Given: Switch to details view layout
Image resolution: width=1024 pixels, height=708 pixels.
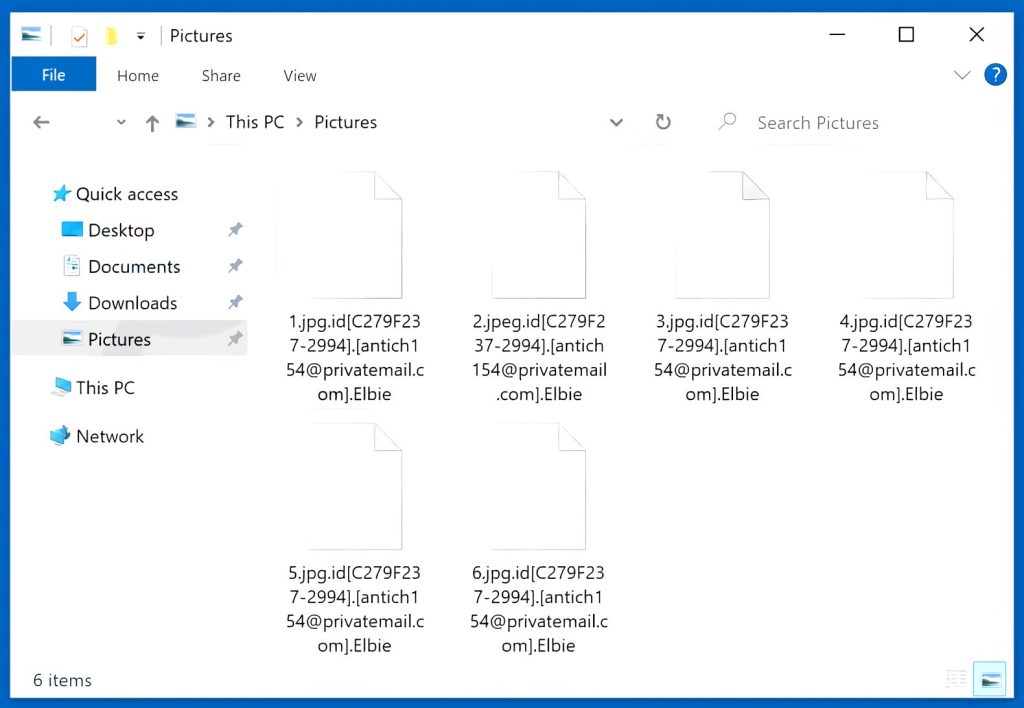Looking at the screenshot, I should tap(957, 679).
